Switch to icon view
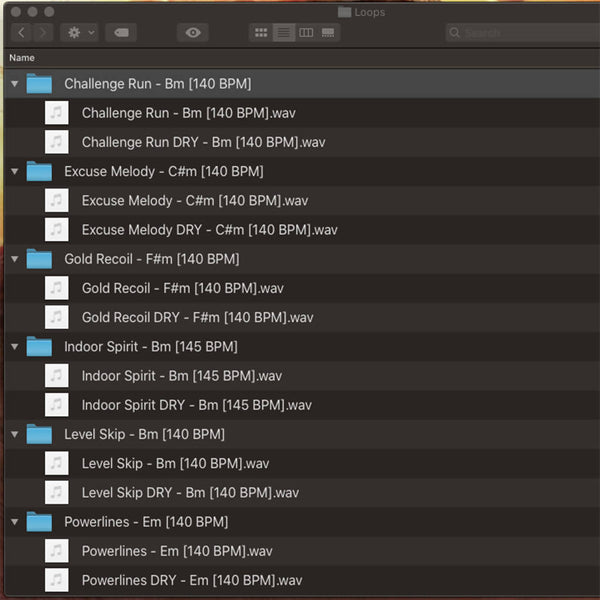This screenshot has height=600, width=600. pos(261,33)
